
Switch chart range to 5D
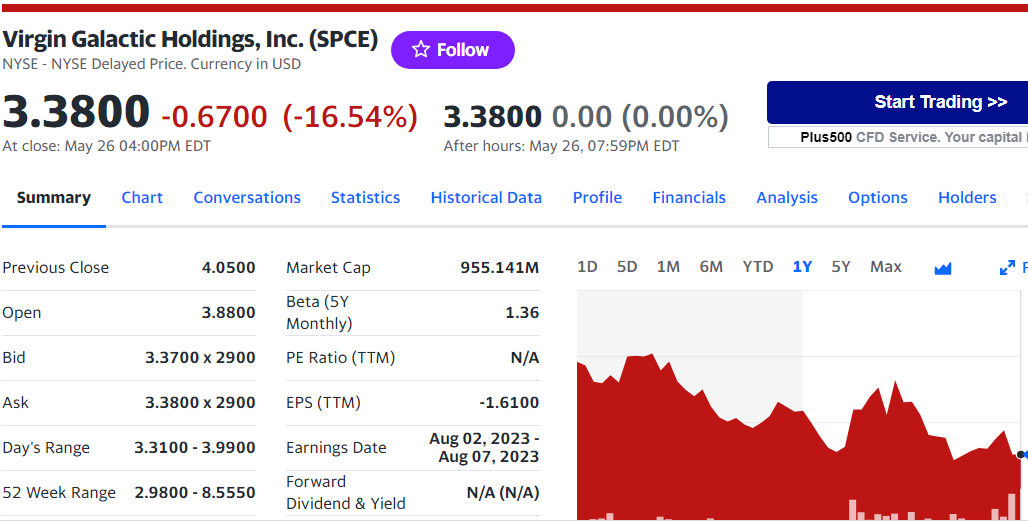pyautogui.click(x=627, y=267)
